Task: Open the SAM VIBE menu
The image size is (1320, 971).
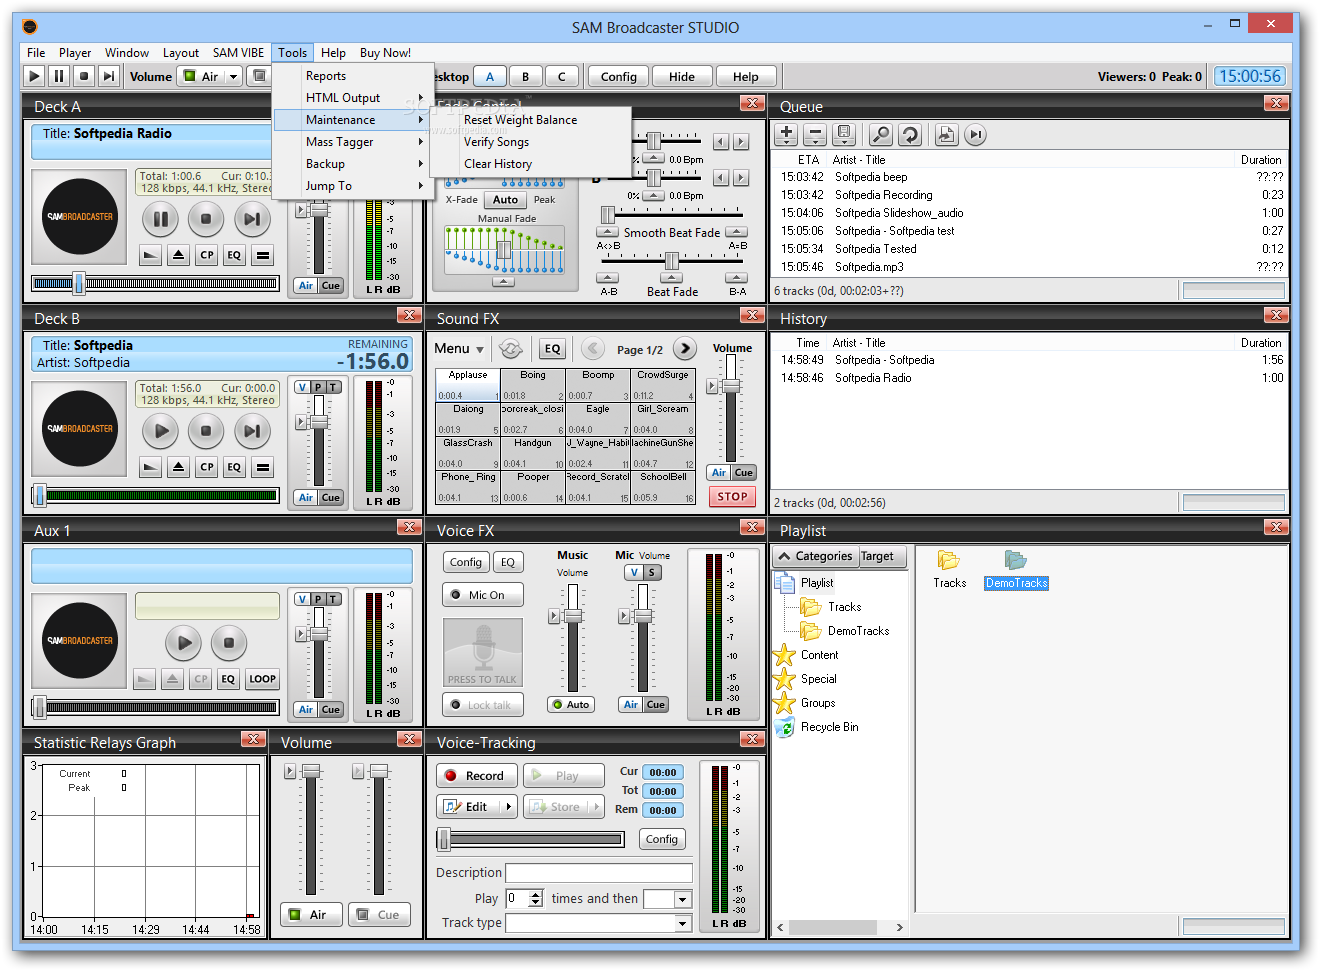Action: (x=238, y=53)
